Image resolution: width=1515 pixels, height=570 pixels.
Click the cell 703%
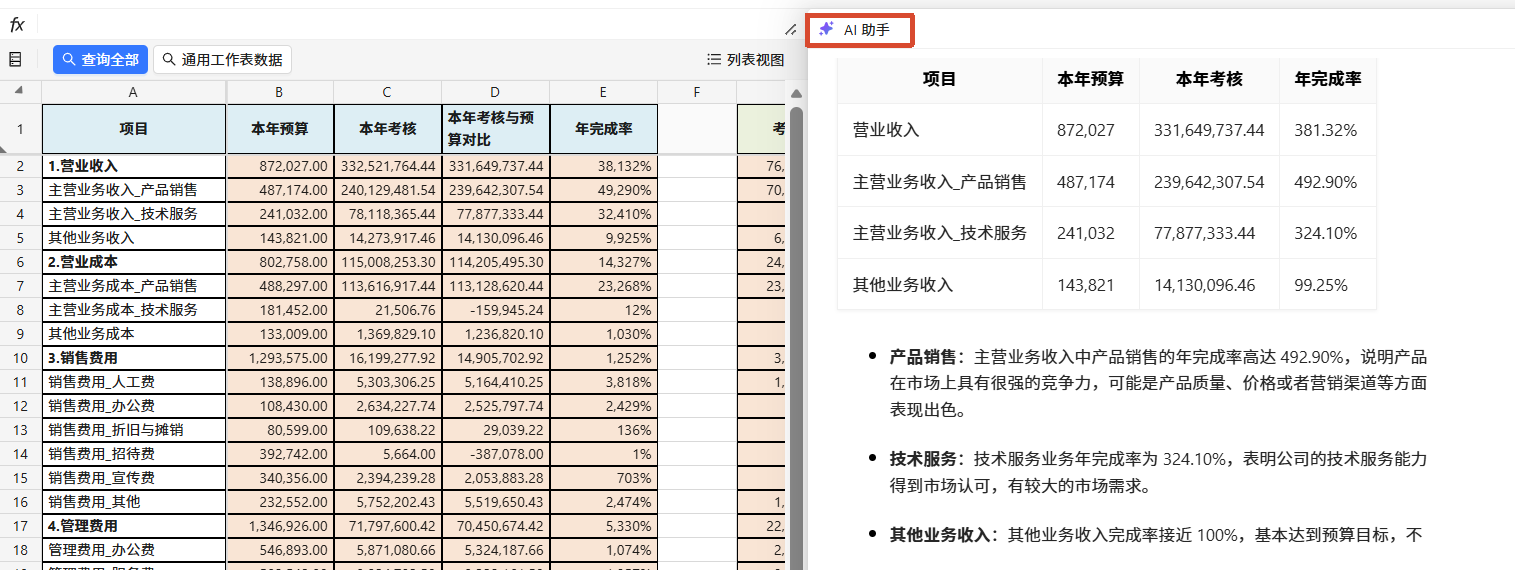pos(603,478)
